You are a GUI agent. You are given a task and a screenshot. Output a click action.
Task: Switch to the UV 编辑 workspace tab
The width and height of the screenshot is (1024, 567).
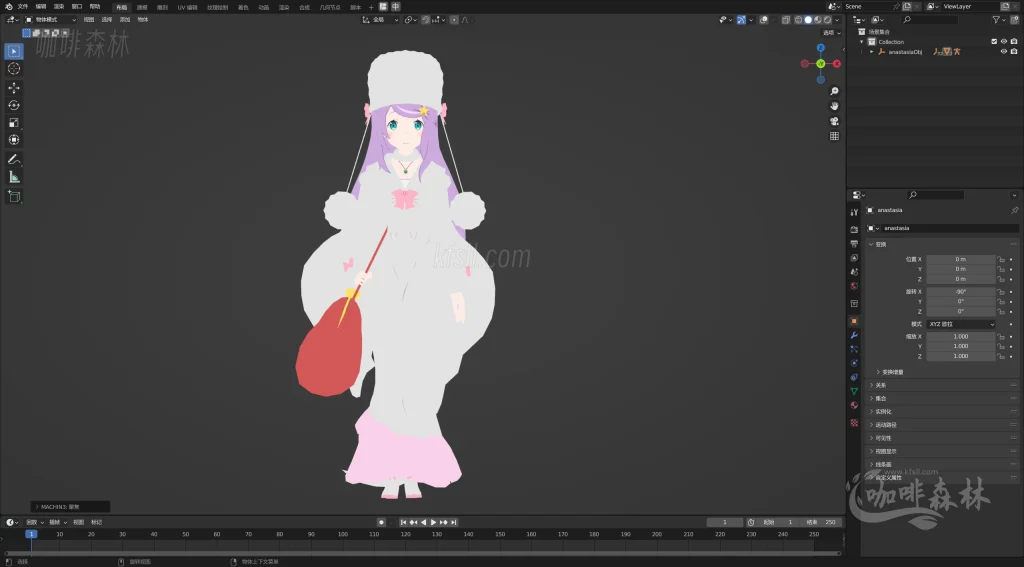pyautogui.click(x=187, y=7)
